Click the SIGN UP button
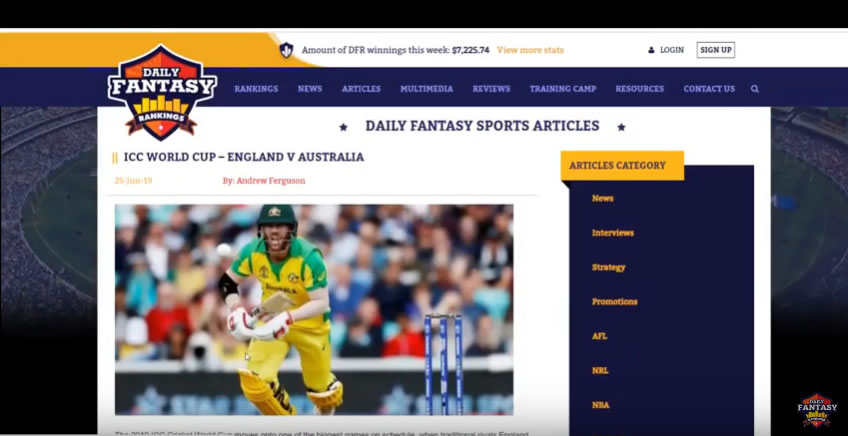 pos(716,50)
